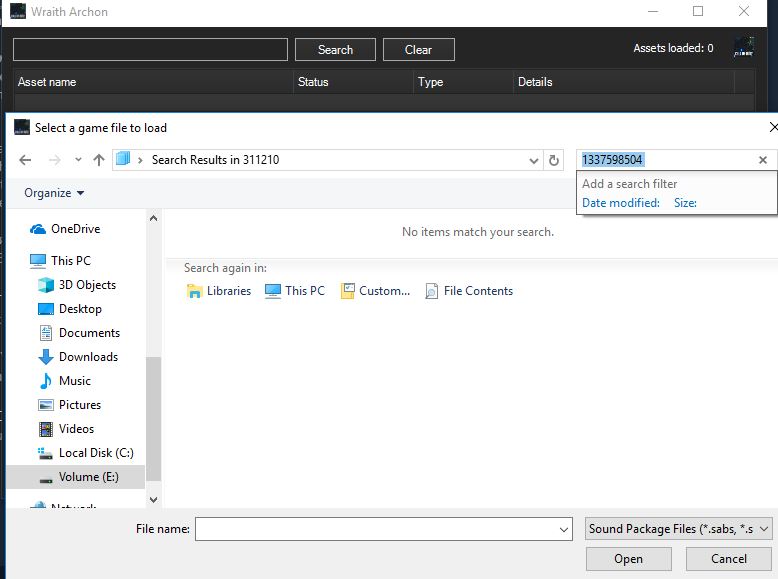The height and width of the screenshot is (579, 778).
Task: Minimize the Wraith Archon window
Action: coord(653,11)
